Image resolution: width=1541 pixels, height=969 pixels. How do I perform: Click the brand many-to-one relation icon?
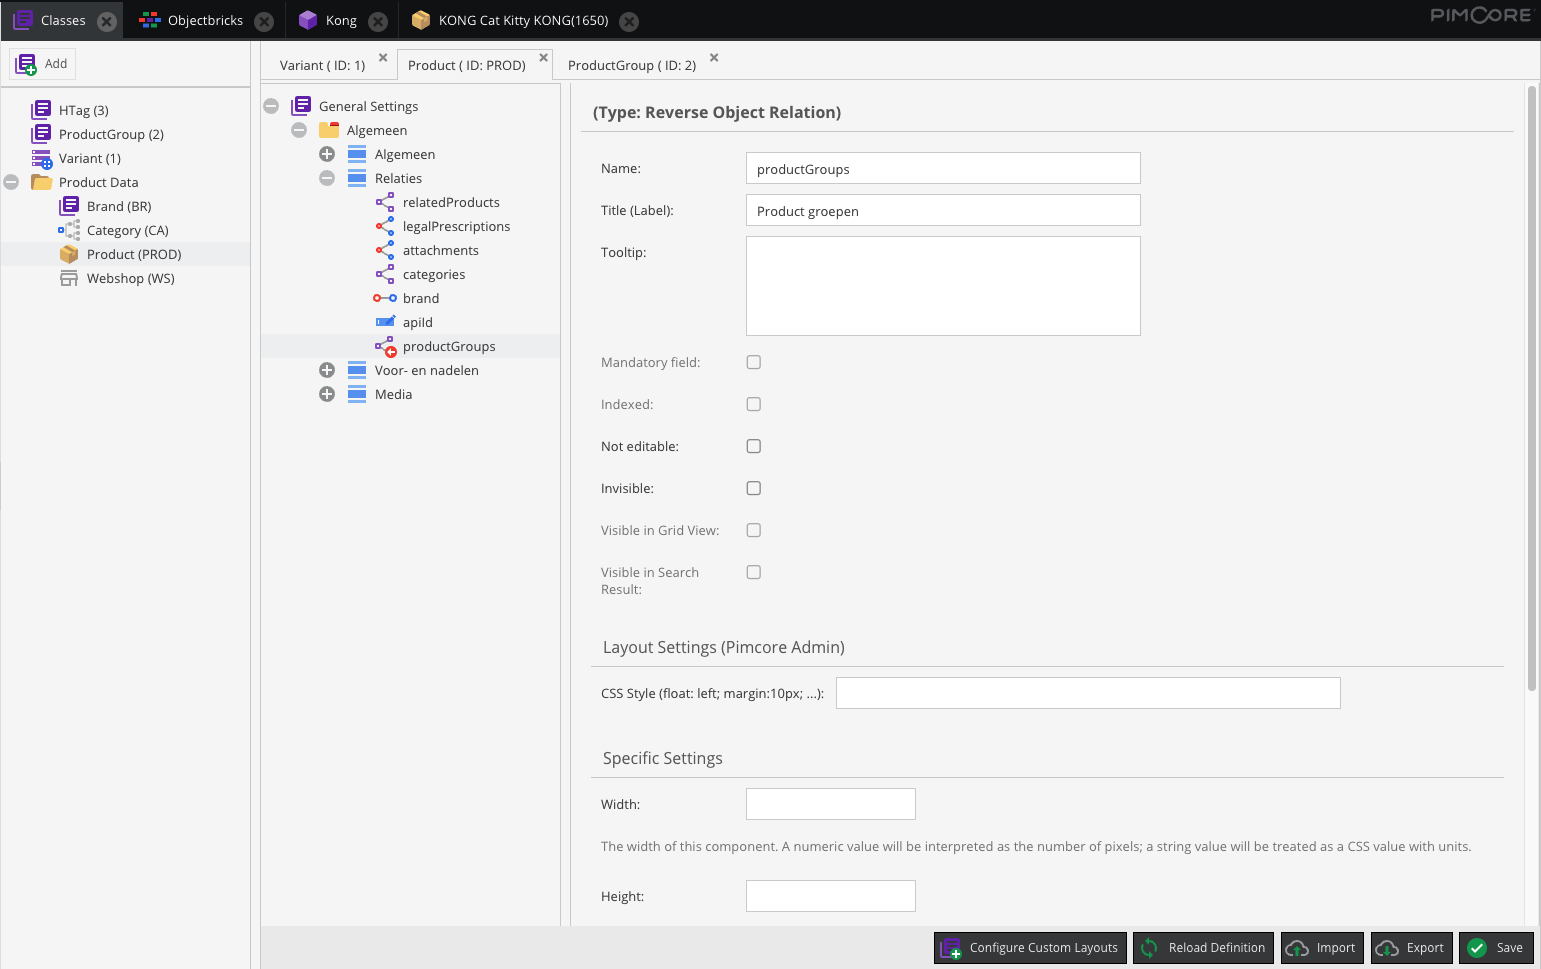(385, 297)
